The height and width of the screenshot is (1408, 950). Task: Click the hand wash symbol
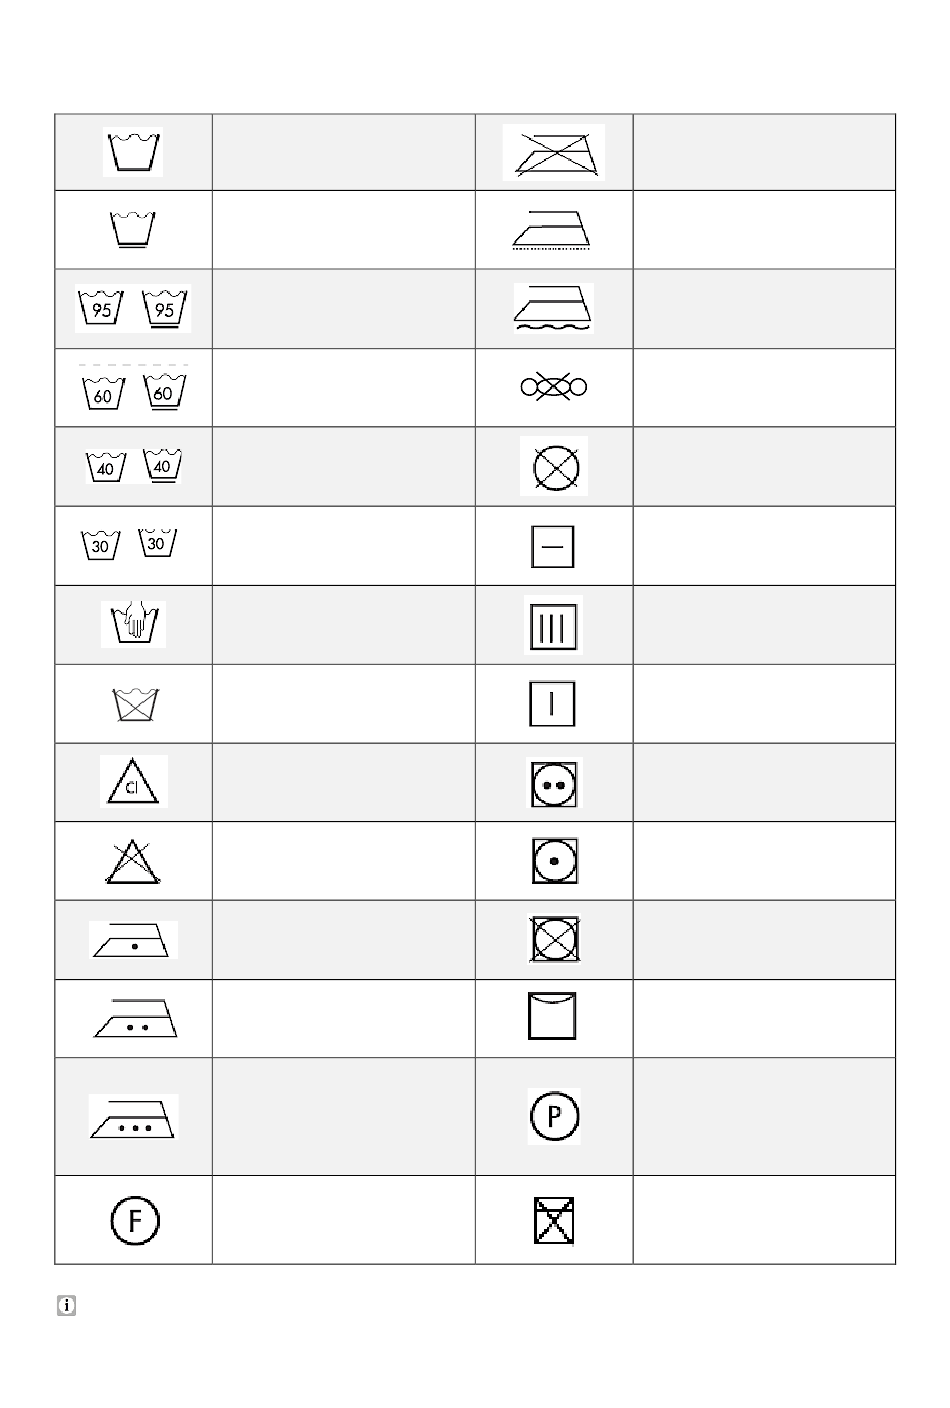[133, 625]
